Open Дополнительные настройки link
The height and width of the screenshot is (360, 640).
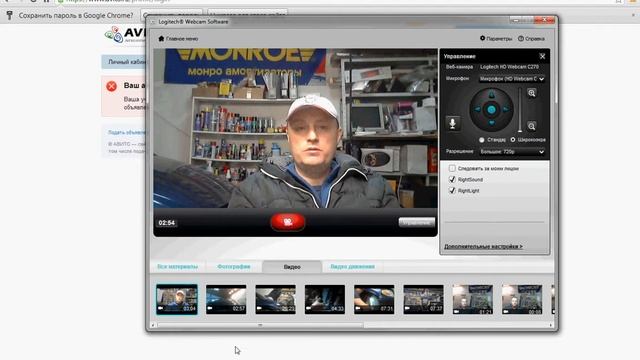pos(483,247)
